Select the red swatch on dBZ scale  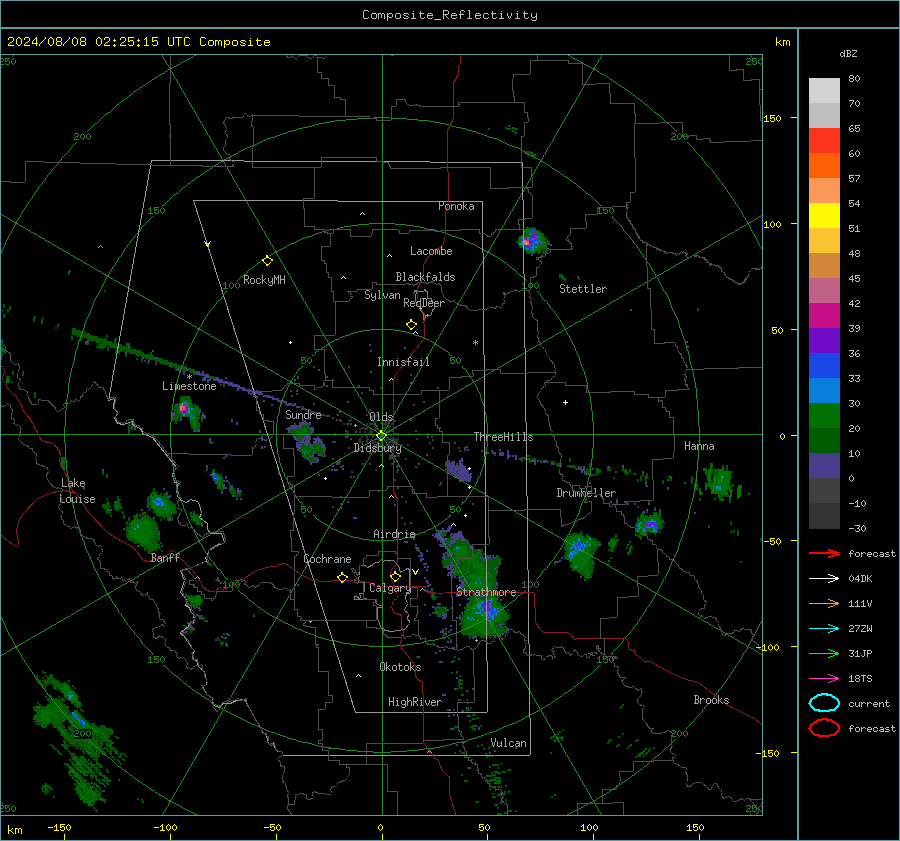coord(824,141)
